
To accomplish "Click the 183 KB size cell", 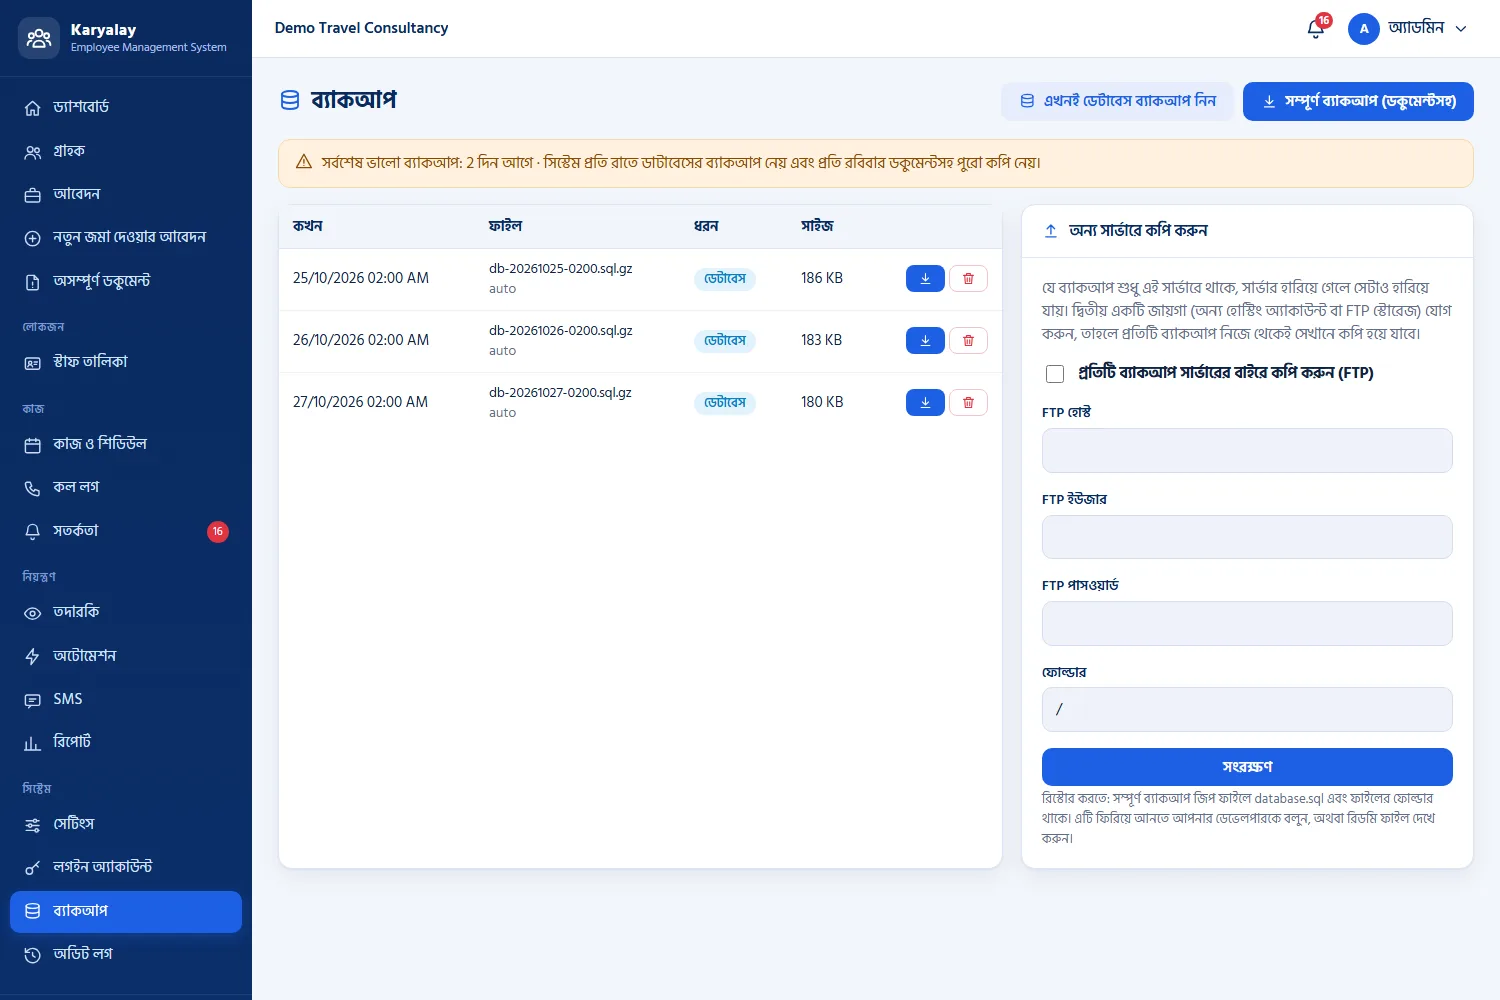I will click(x=822, y=340).
